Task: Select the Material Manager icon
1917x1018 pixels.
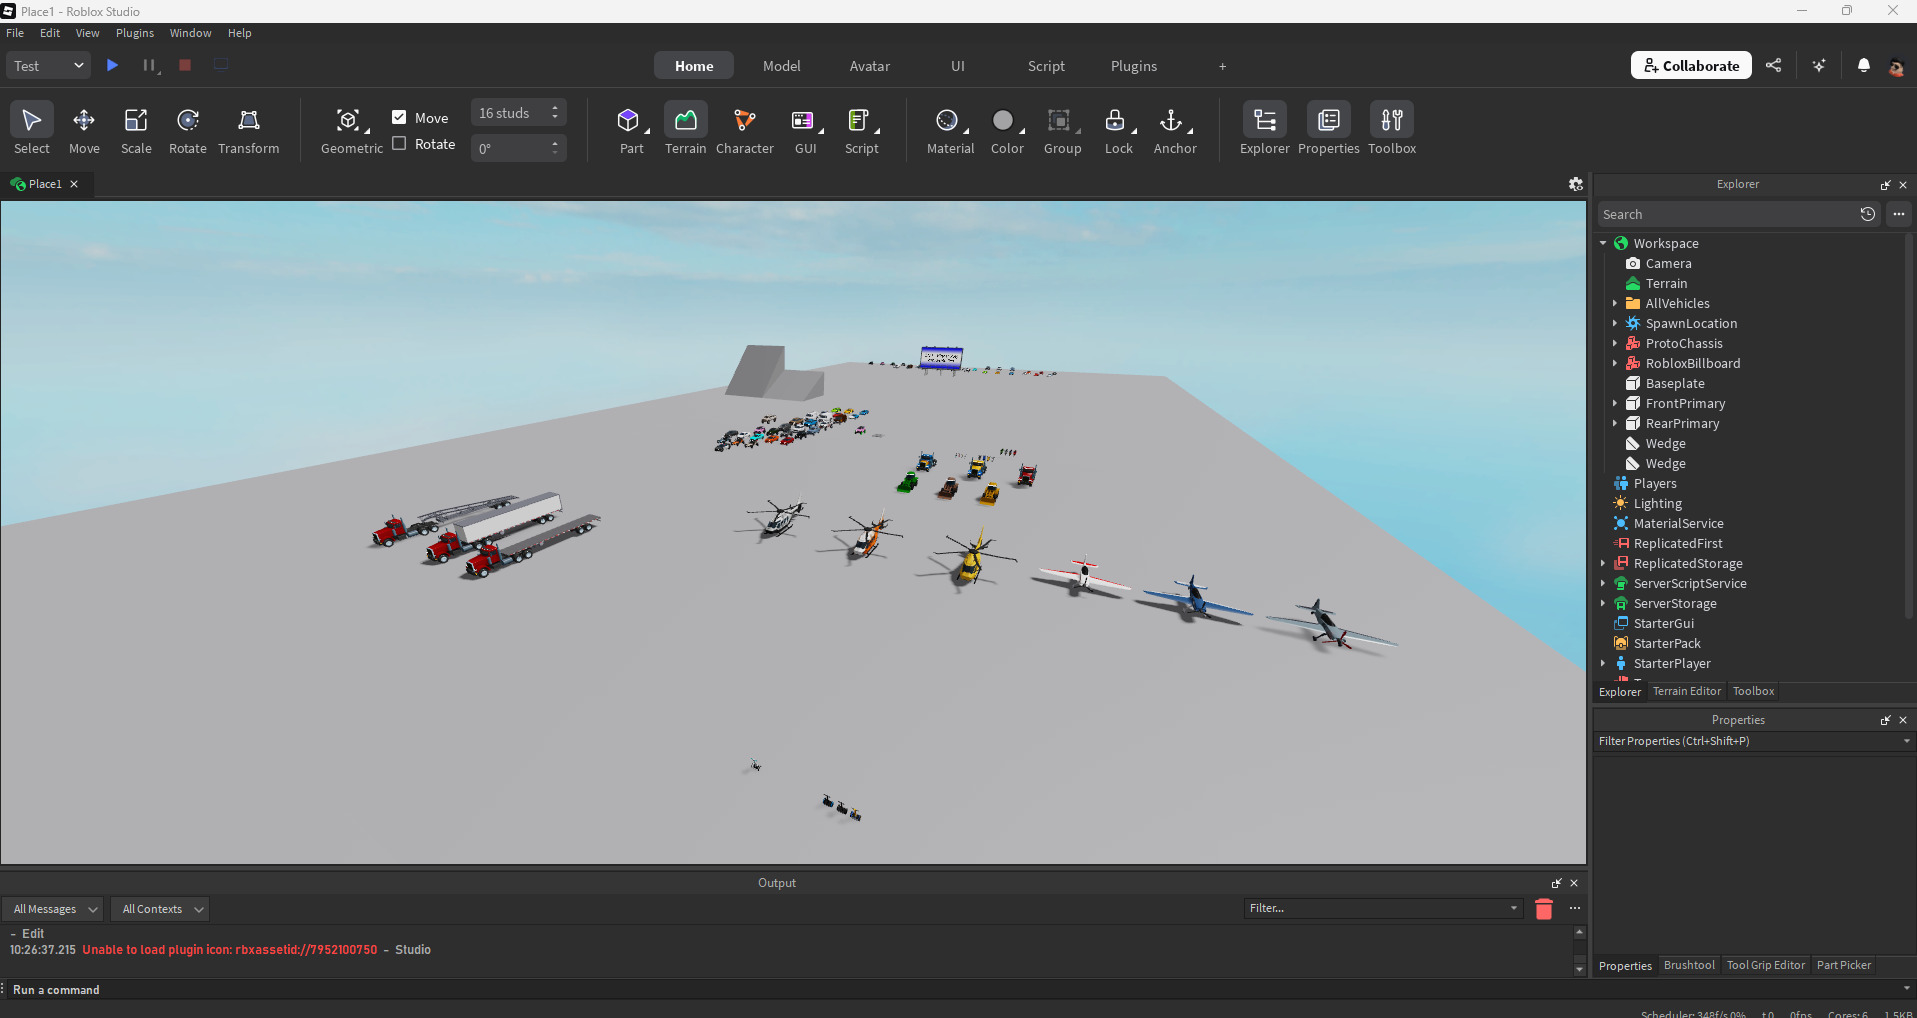Action: (948, 128)
